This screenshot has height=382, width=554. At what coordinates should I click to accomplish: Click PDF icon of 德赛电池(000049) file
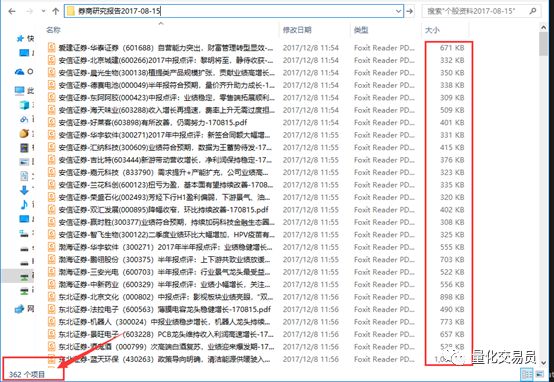pos(52,85)
